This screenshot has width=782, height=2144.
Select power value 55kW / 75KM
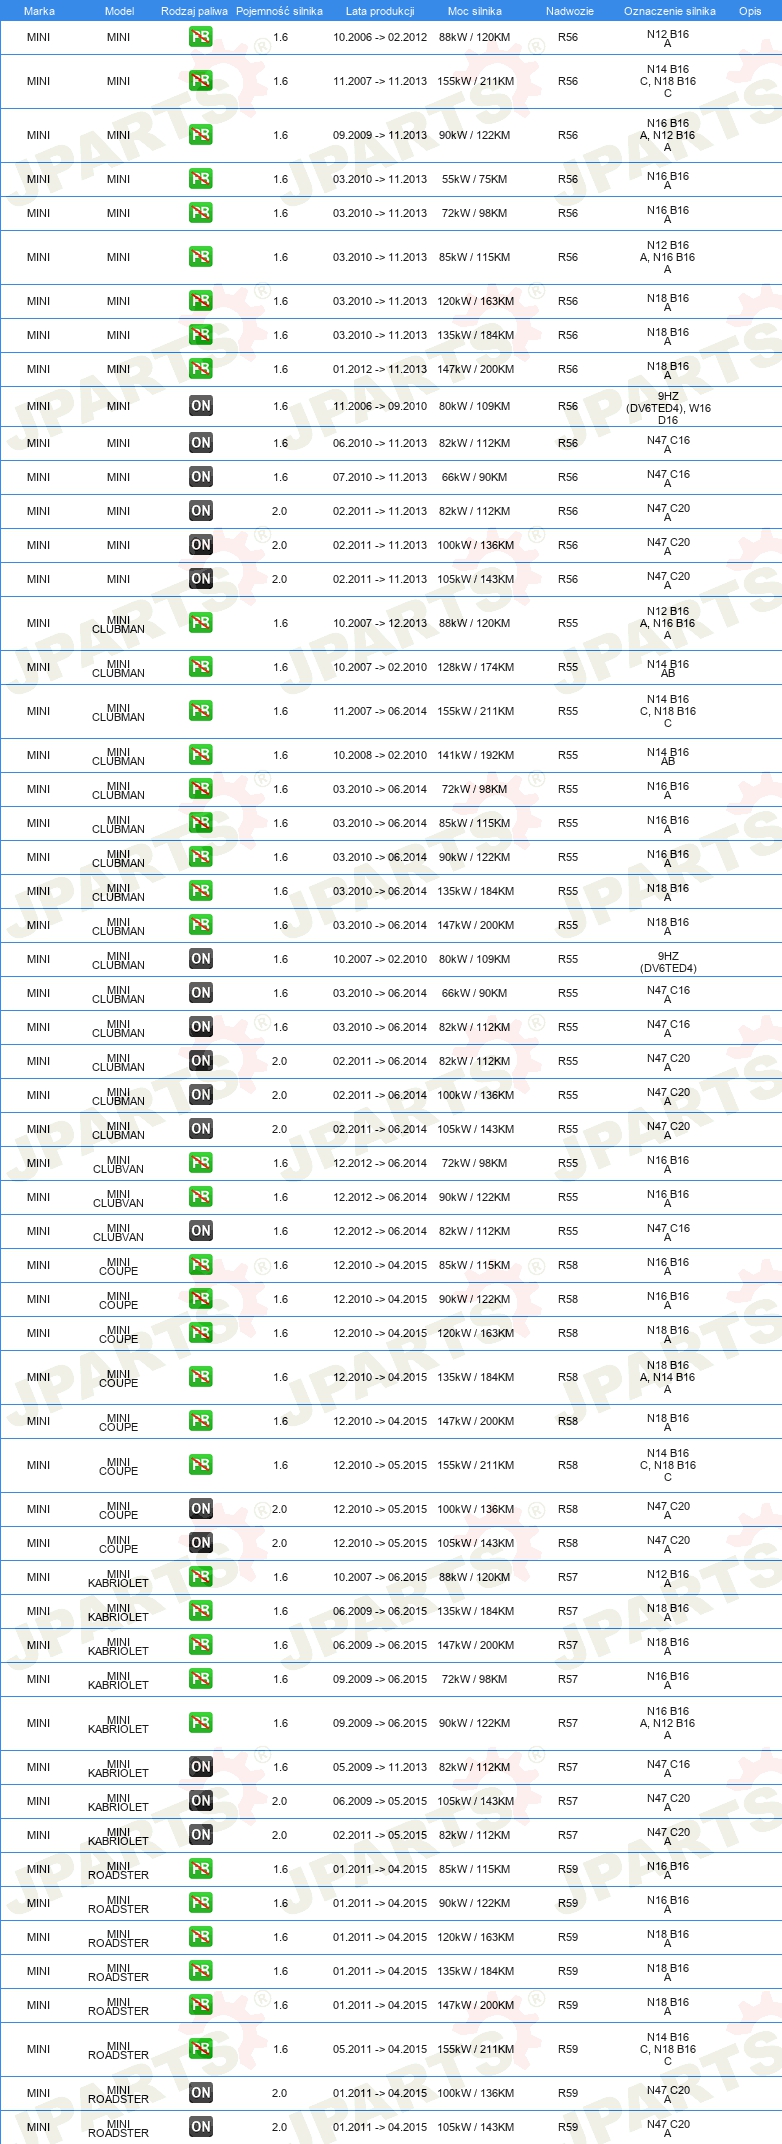pos(474,179)
